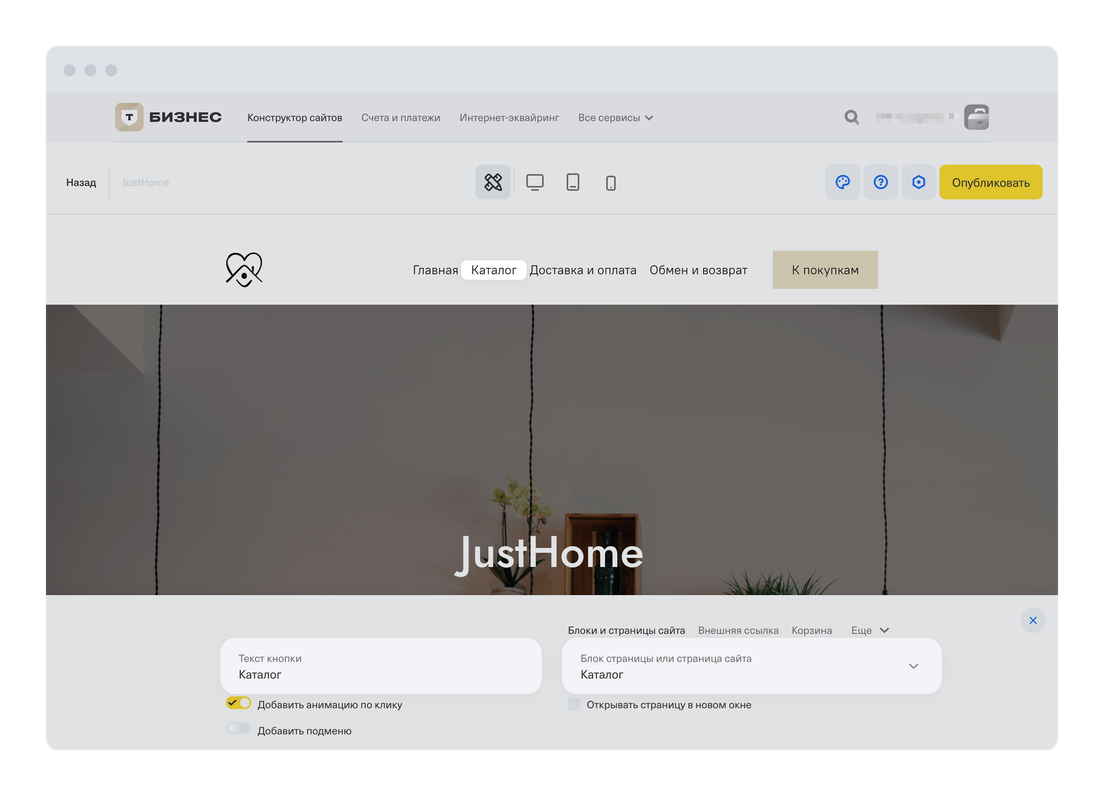Select the design editor tools icon
This screenshot has width=1104, height=796.
[493, 182]
